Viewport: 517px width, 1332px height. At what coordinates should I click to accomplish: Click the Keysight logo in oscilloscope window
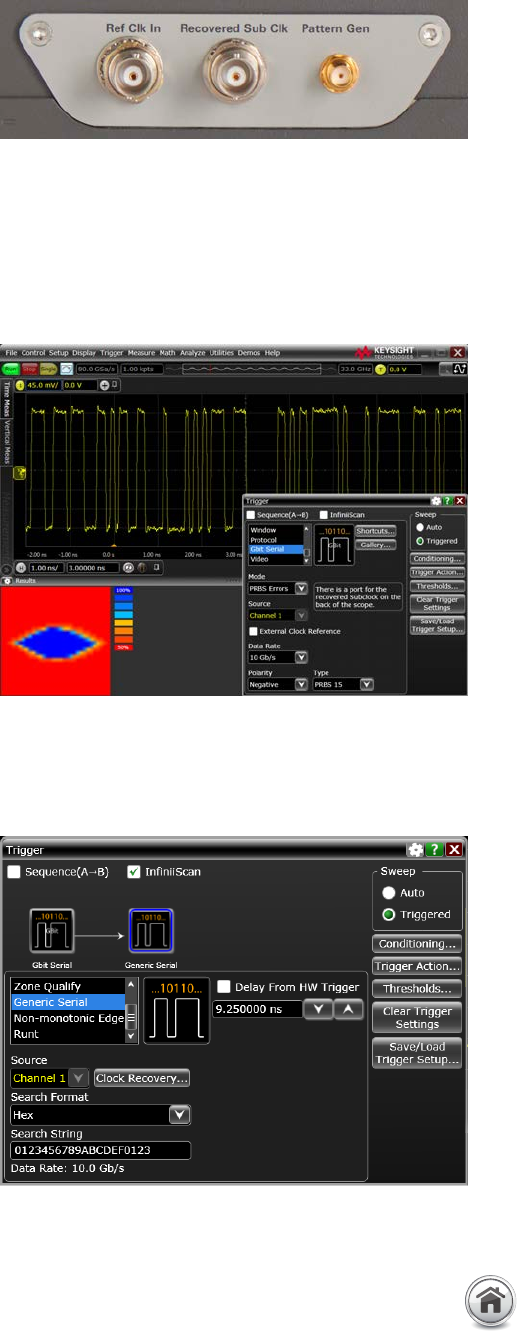tap(385, 352)
